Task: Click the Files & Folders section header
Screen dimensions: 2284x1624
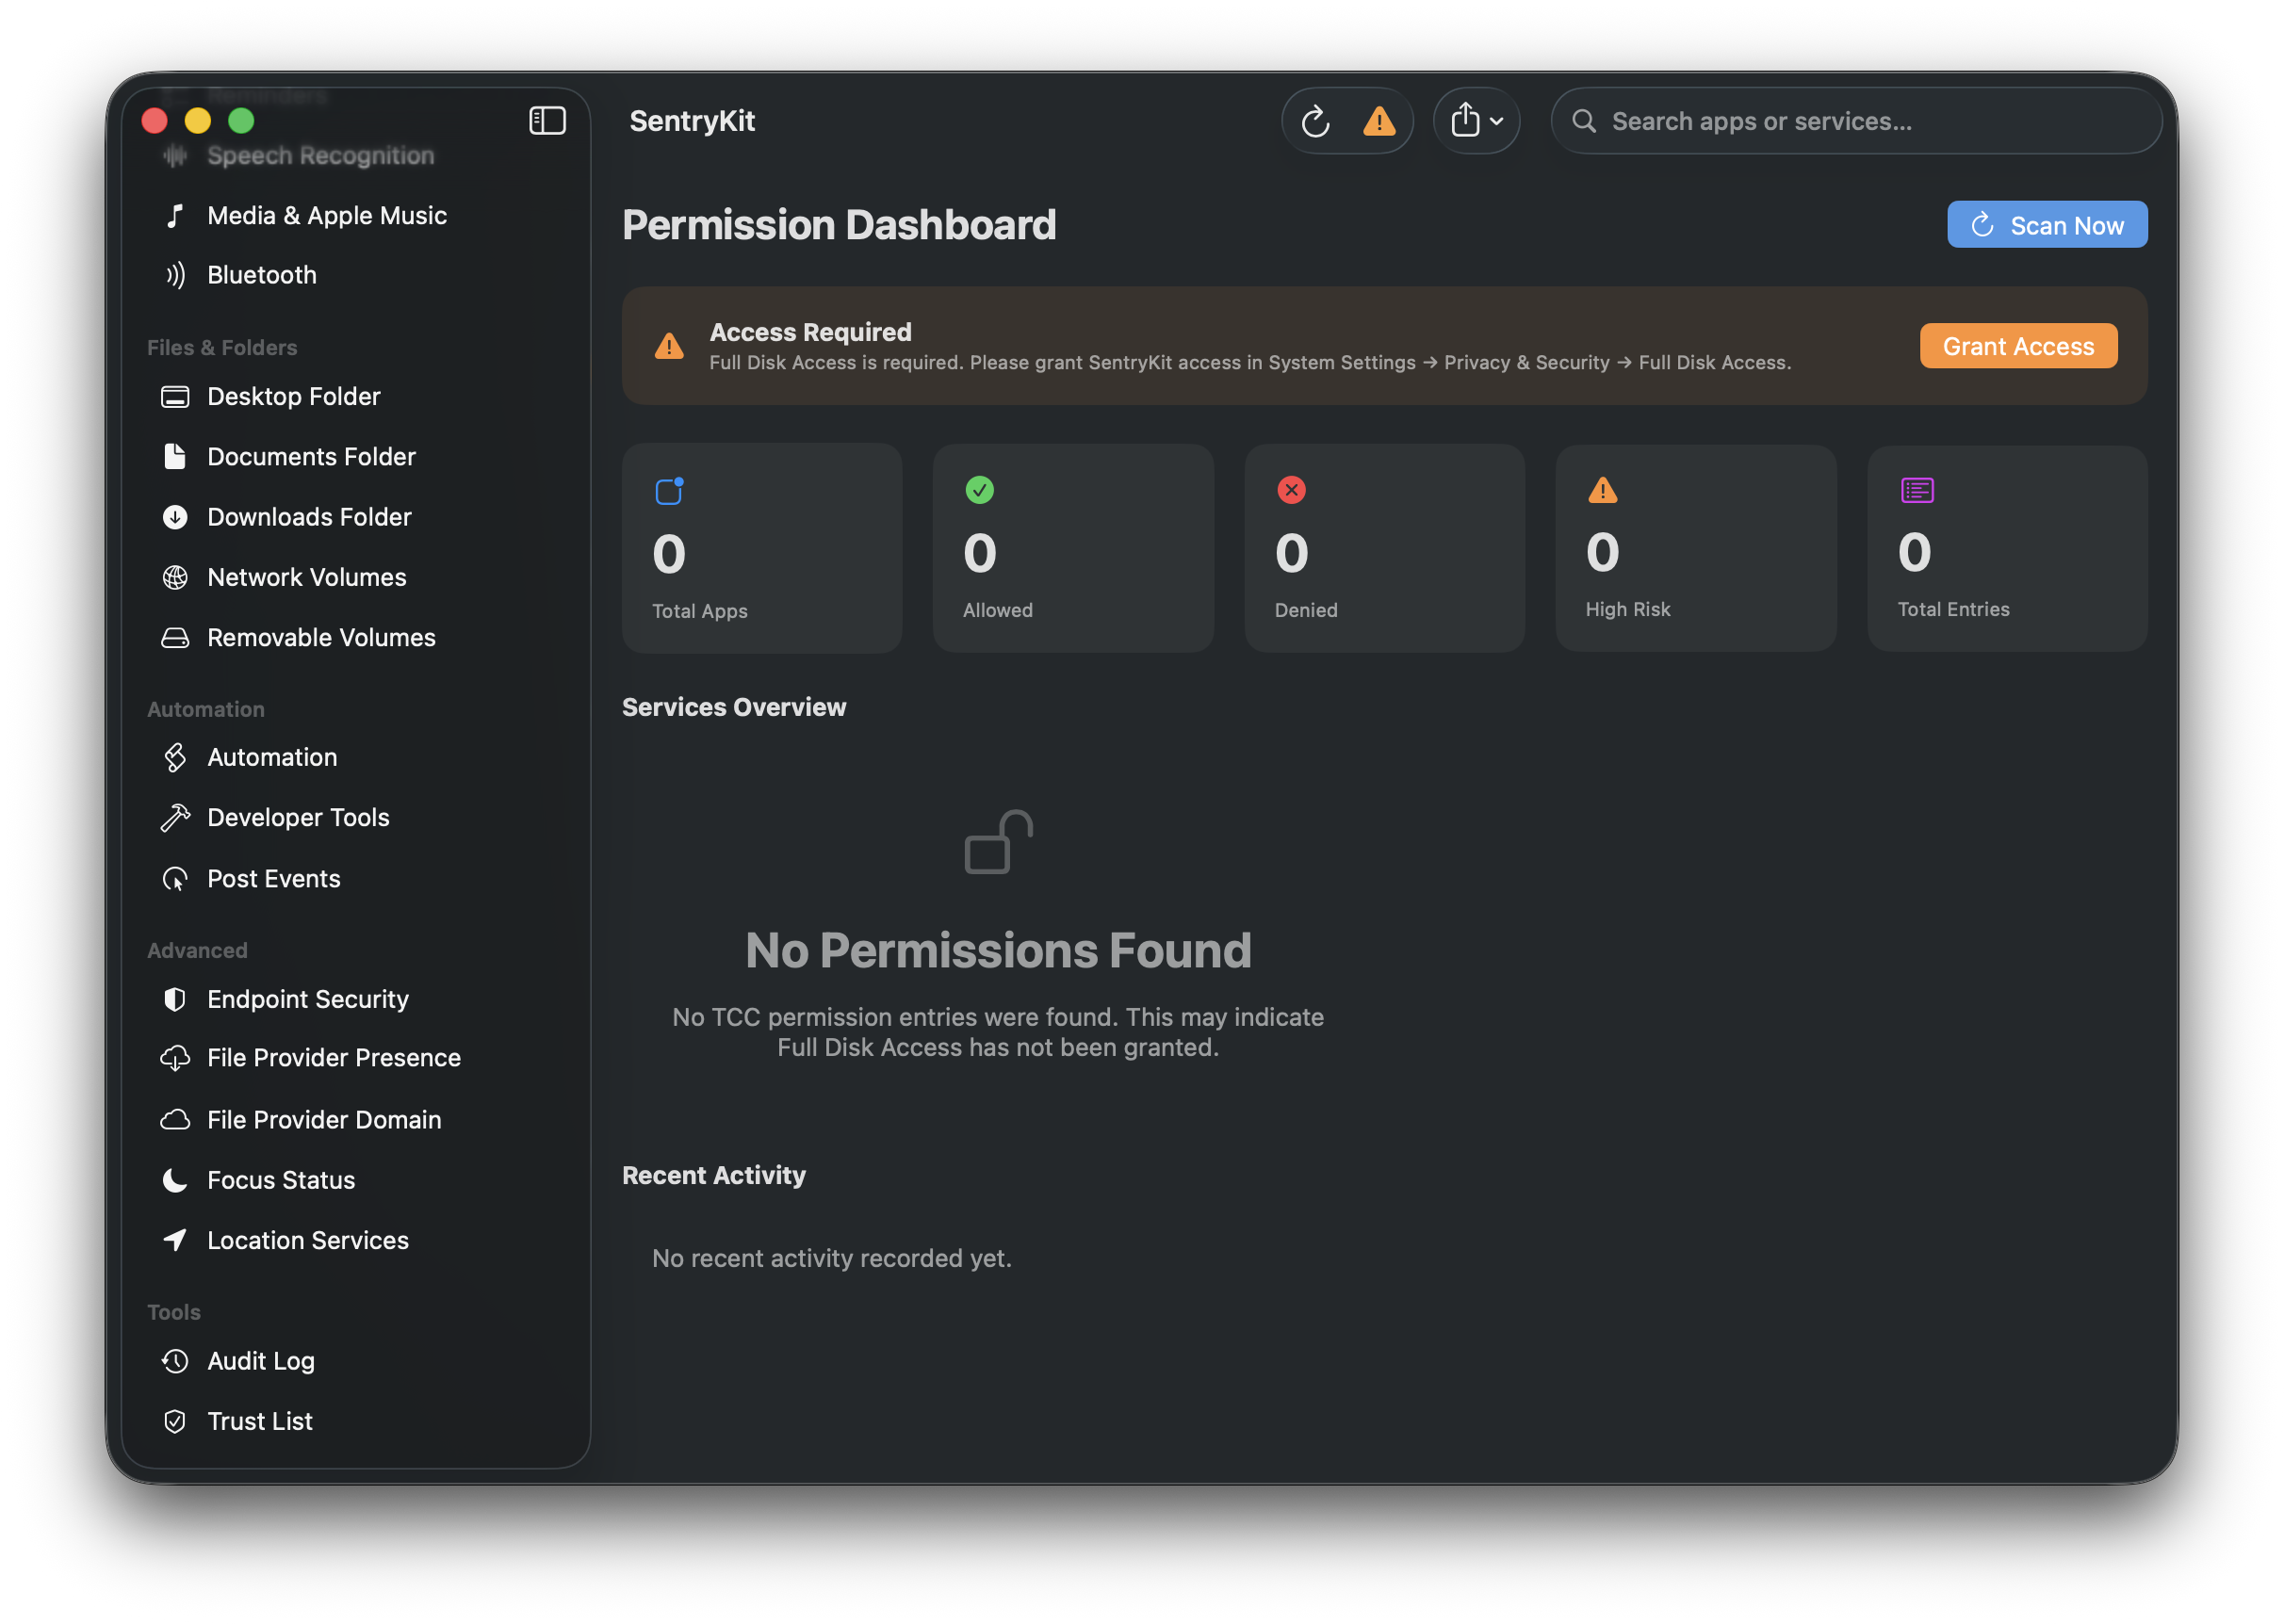Action: click(x=222, y=348)
